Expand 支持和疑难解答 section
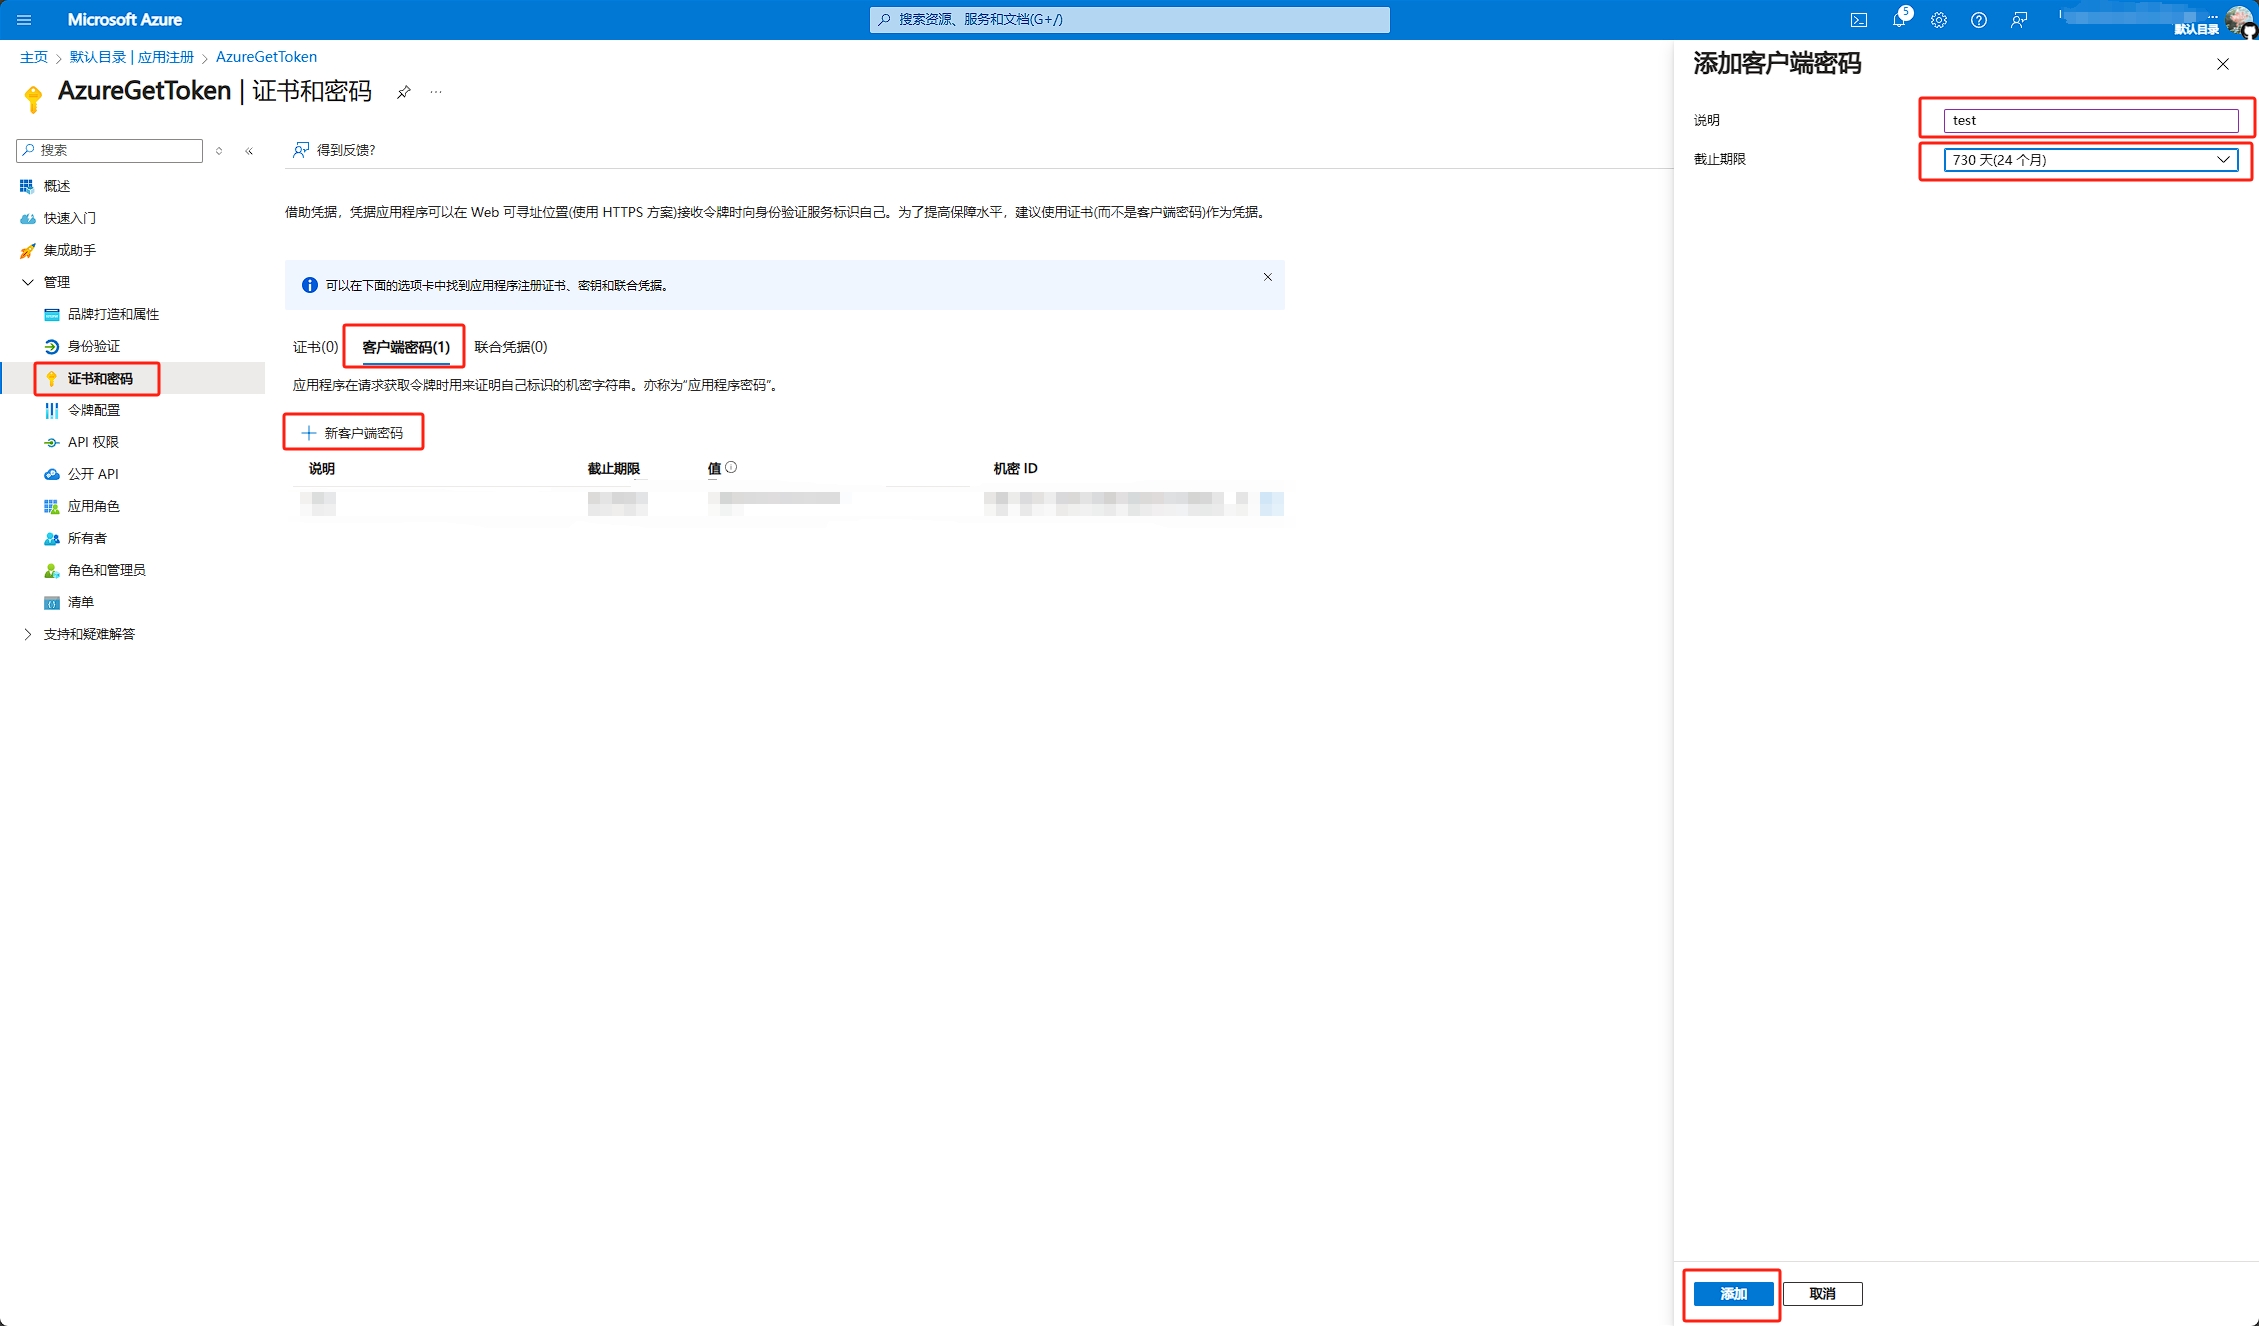The image size is (2259, 1326). (28, 634)
